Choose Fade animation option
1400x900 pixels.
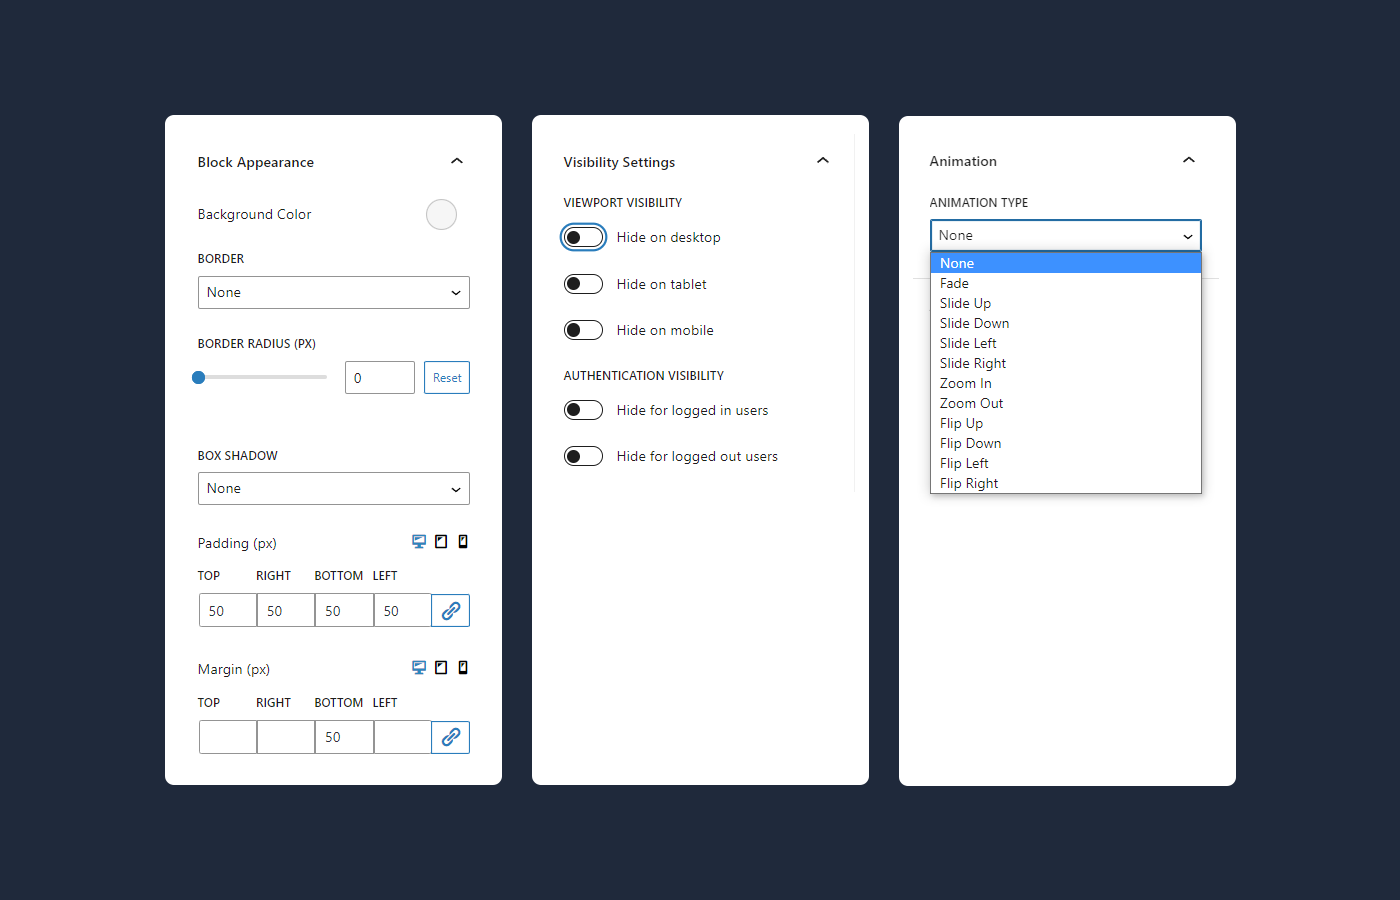pos(1066,283)
